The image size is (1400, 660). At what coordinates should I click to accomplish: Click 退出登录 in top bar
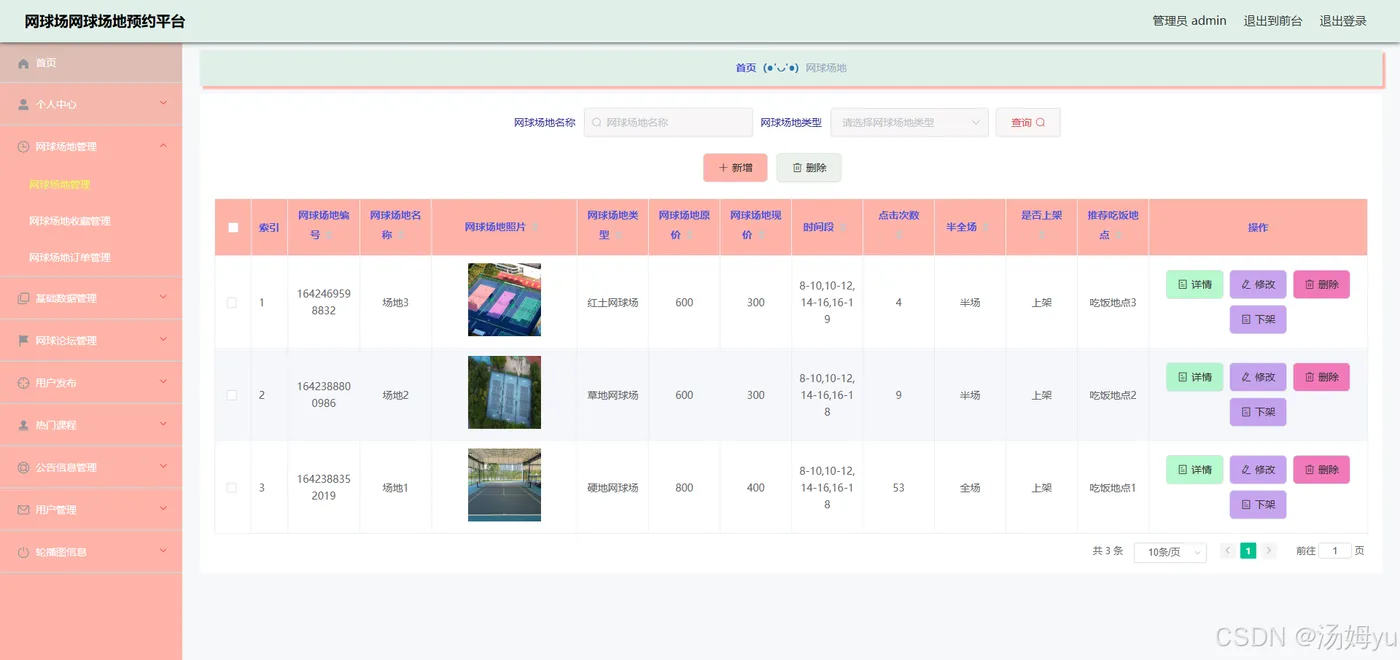[1343, 21]
